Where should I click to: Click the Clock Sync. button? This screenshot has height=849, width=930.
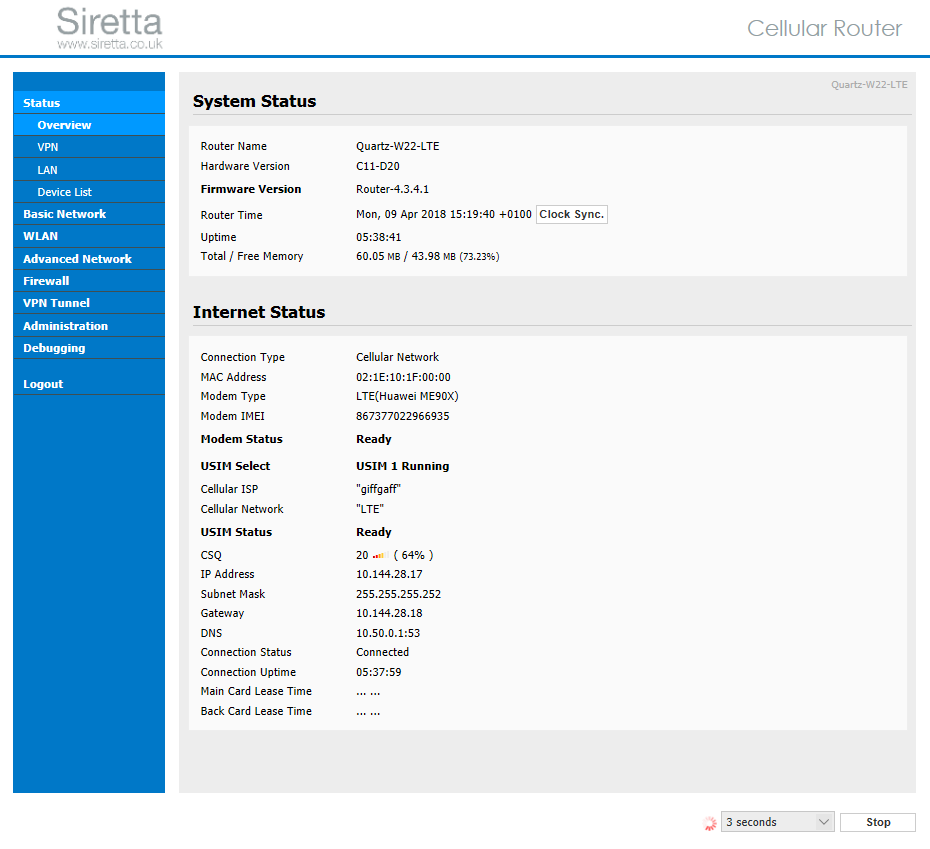coord(571,214)
